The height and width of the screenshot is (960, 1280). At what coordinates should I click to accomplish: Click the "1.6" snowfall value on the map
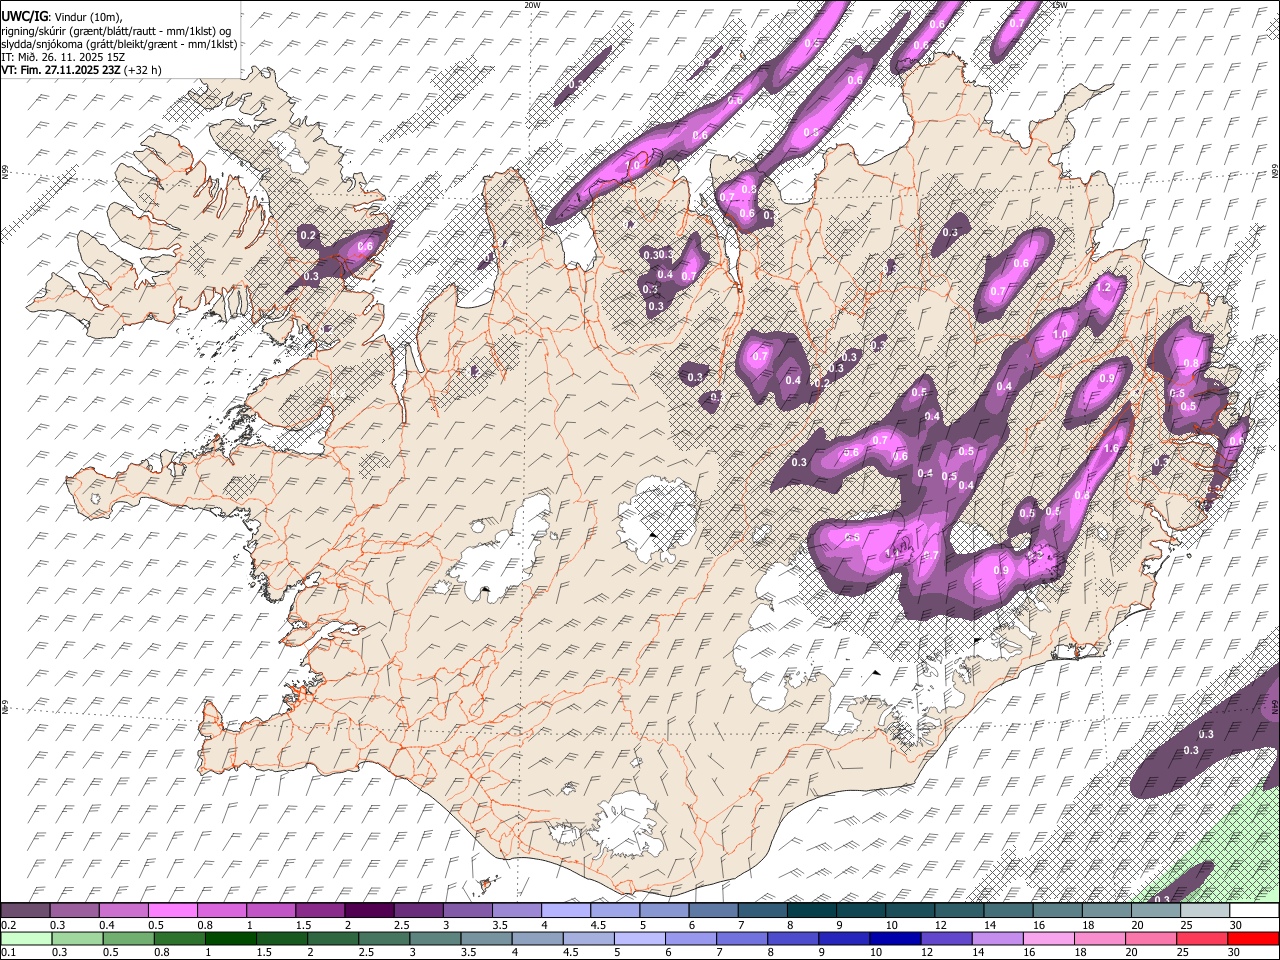(1111, 449)
